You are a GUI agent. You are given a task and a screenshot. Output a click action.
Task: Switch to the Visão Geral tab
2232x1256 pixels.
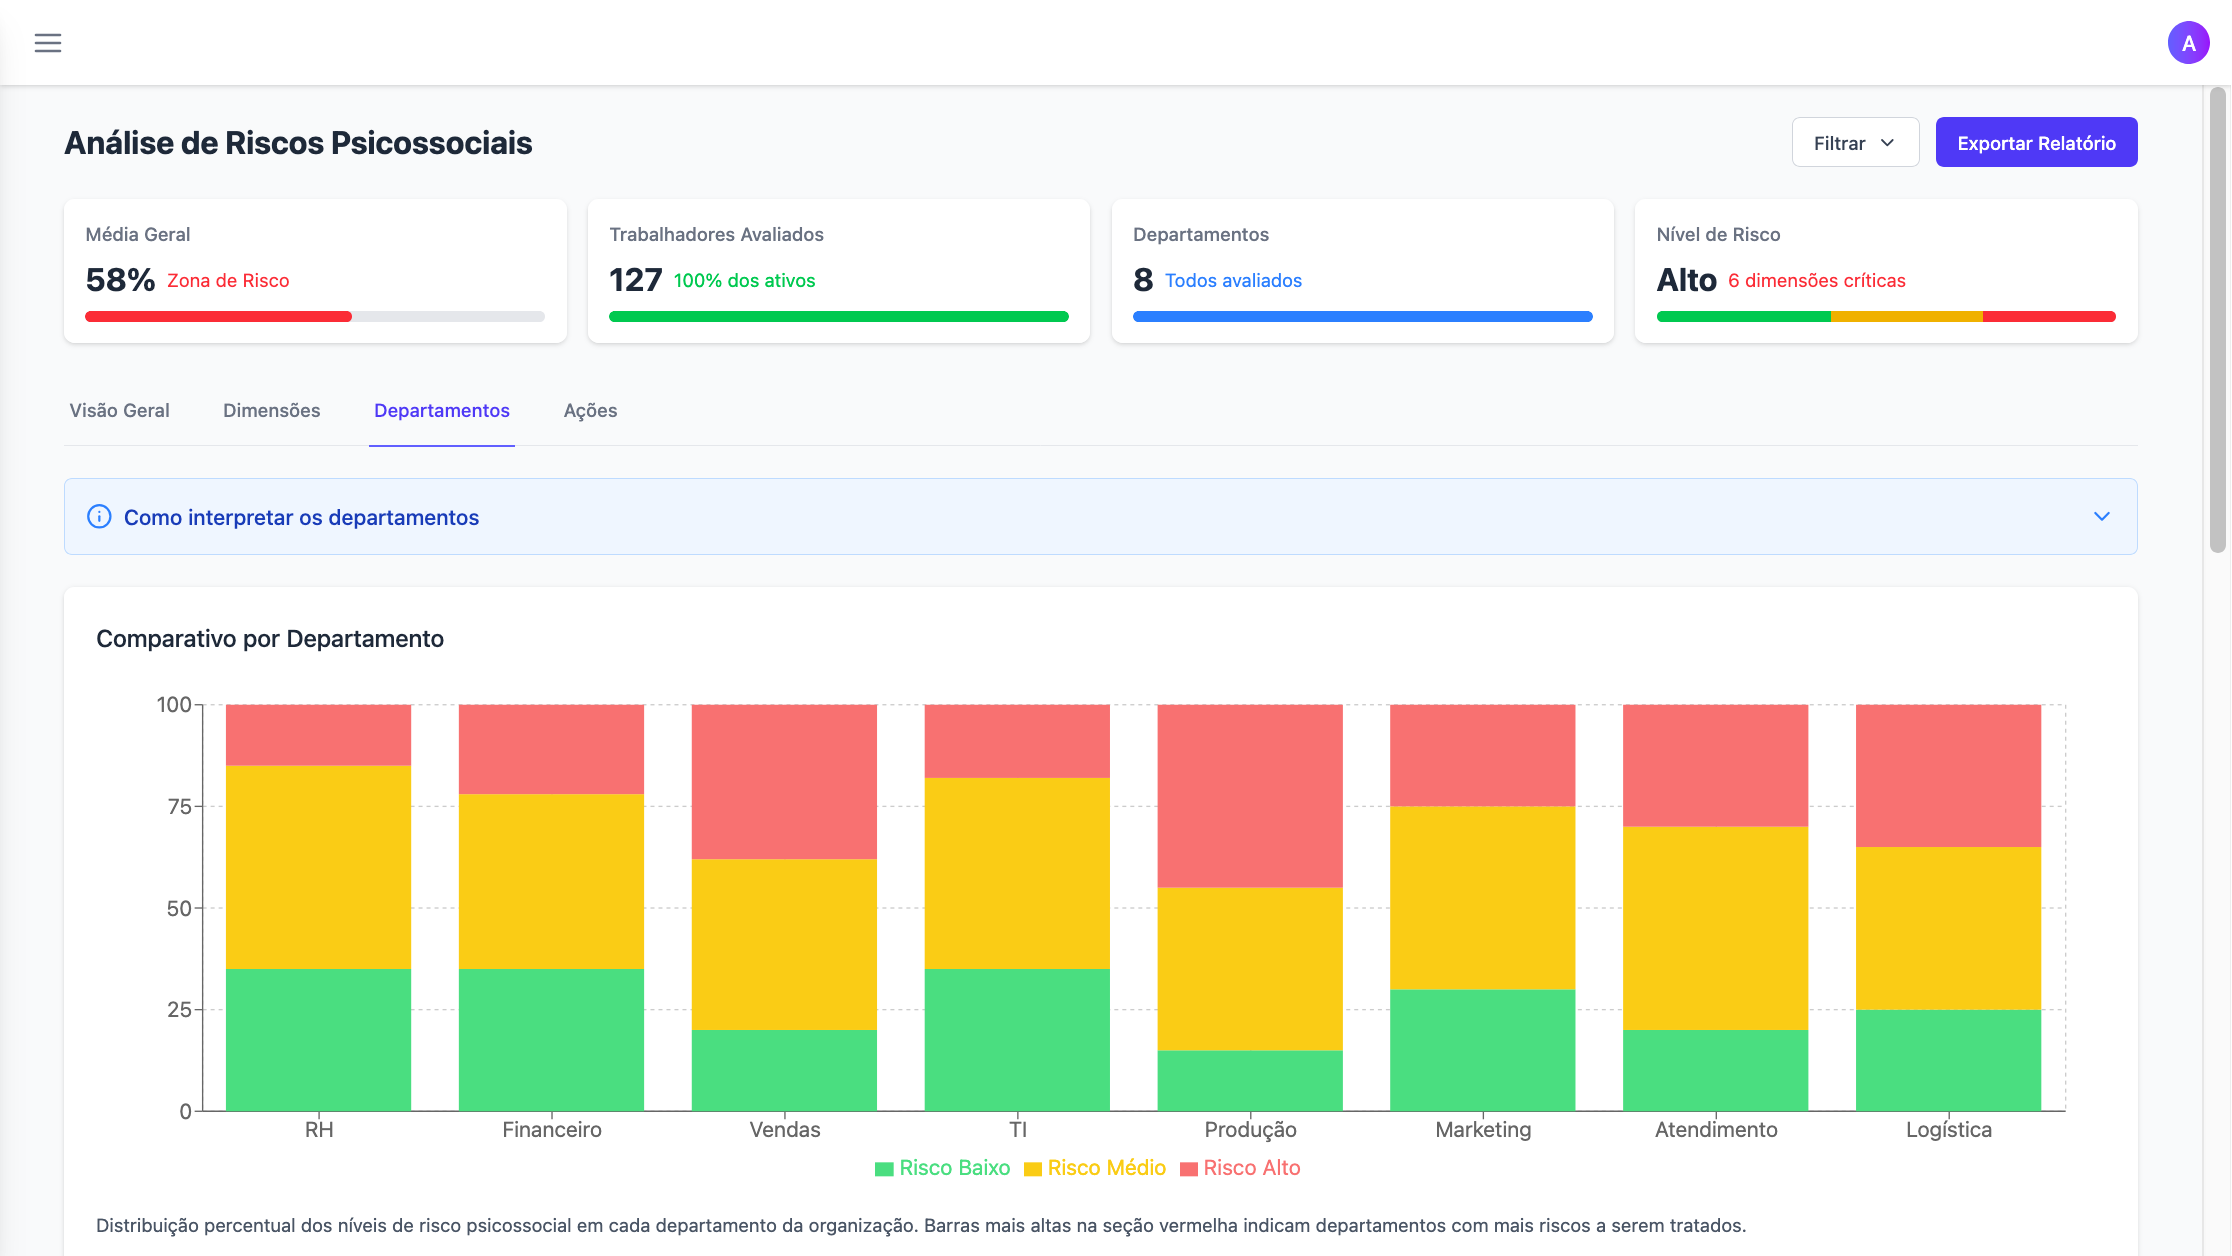pyautogui.click(x=119, y=410)
